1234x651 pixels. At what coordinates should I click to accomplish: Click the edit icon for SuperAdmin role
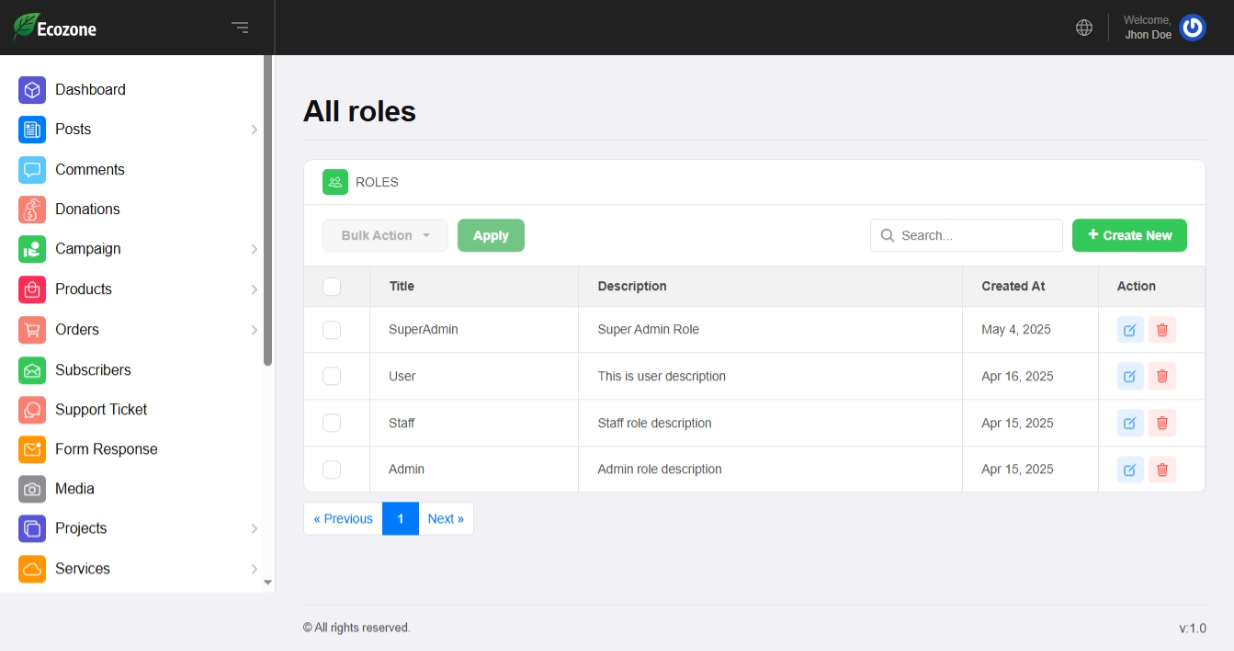(1129, 330)
